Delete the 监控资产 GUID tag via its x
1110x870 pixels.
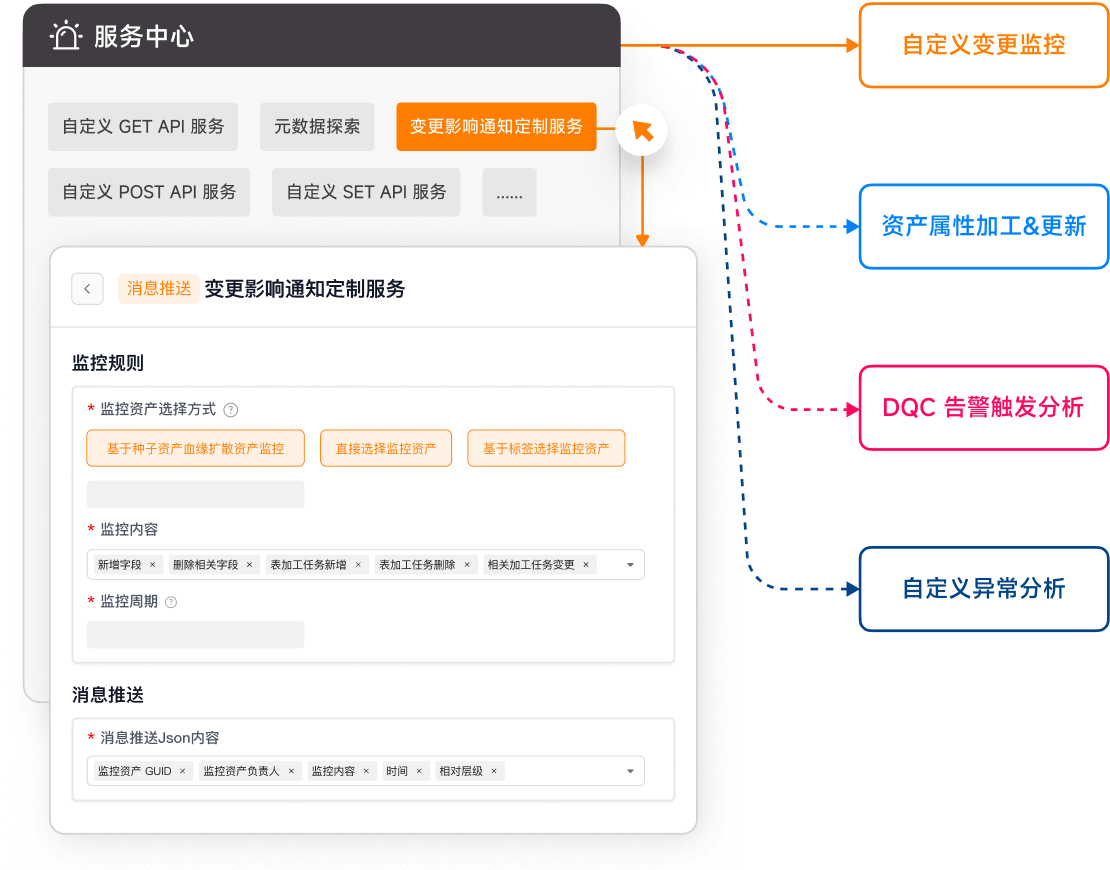point(182,771)
